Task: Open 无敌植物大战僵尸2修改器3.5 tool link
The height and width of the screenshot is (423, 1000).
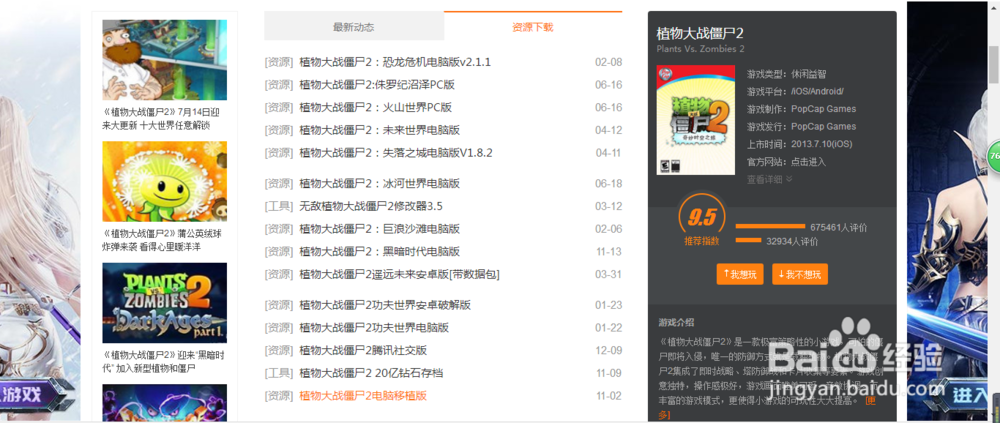Action: [371, 206]
